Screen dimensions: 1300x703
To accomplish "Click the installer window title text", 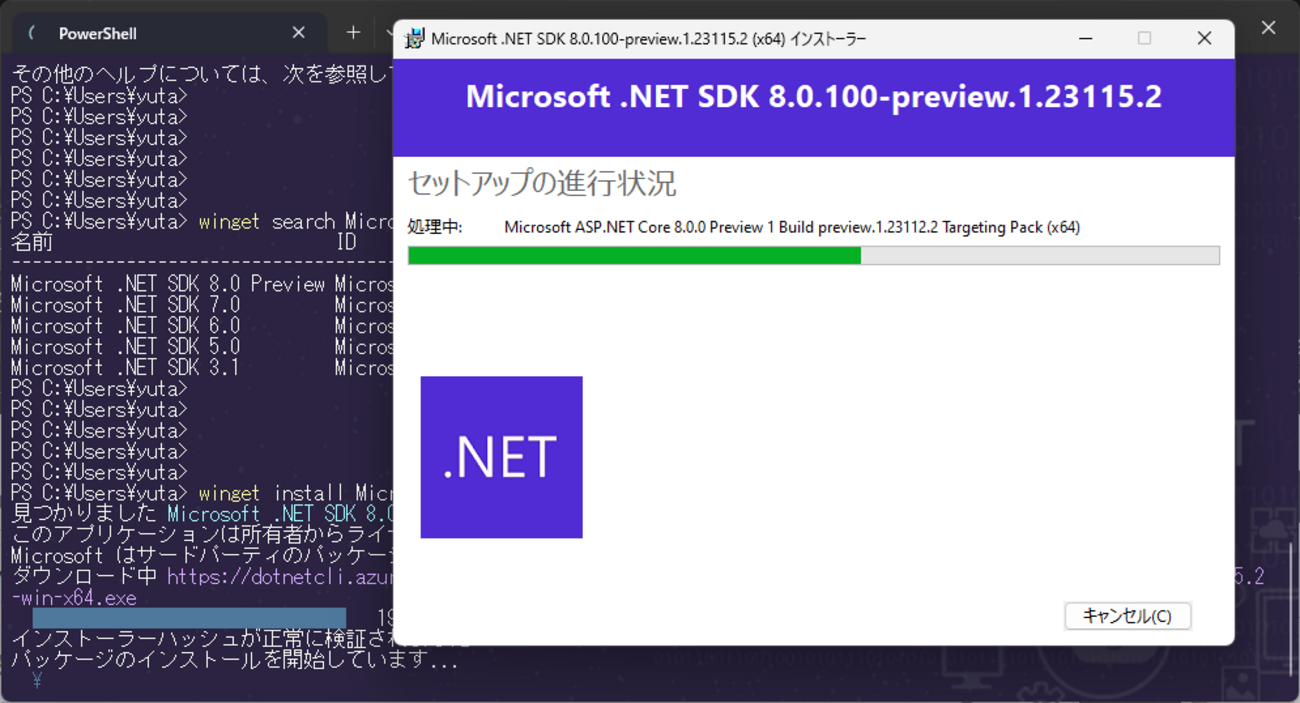I will (x=649, y=38).
